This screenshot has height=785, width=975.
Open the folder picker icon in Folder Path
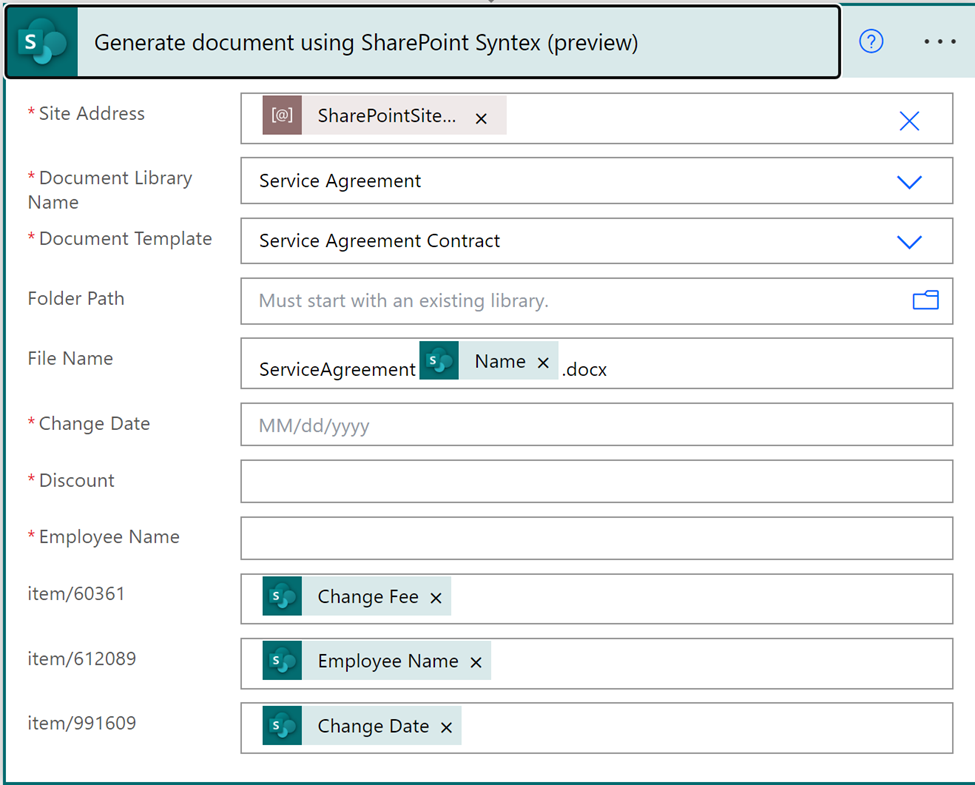coord(925,300)
